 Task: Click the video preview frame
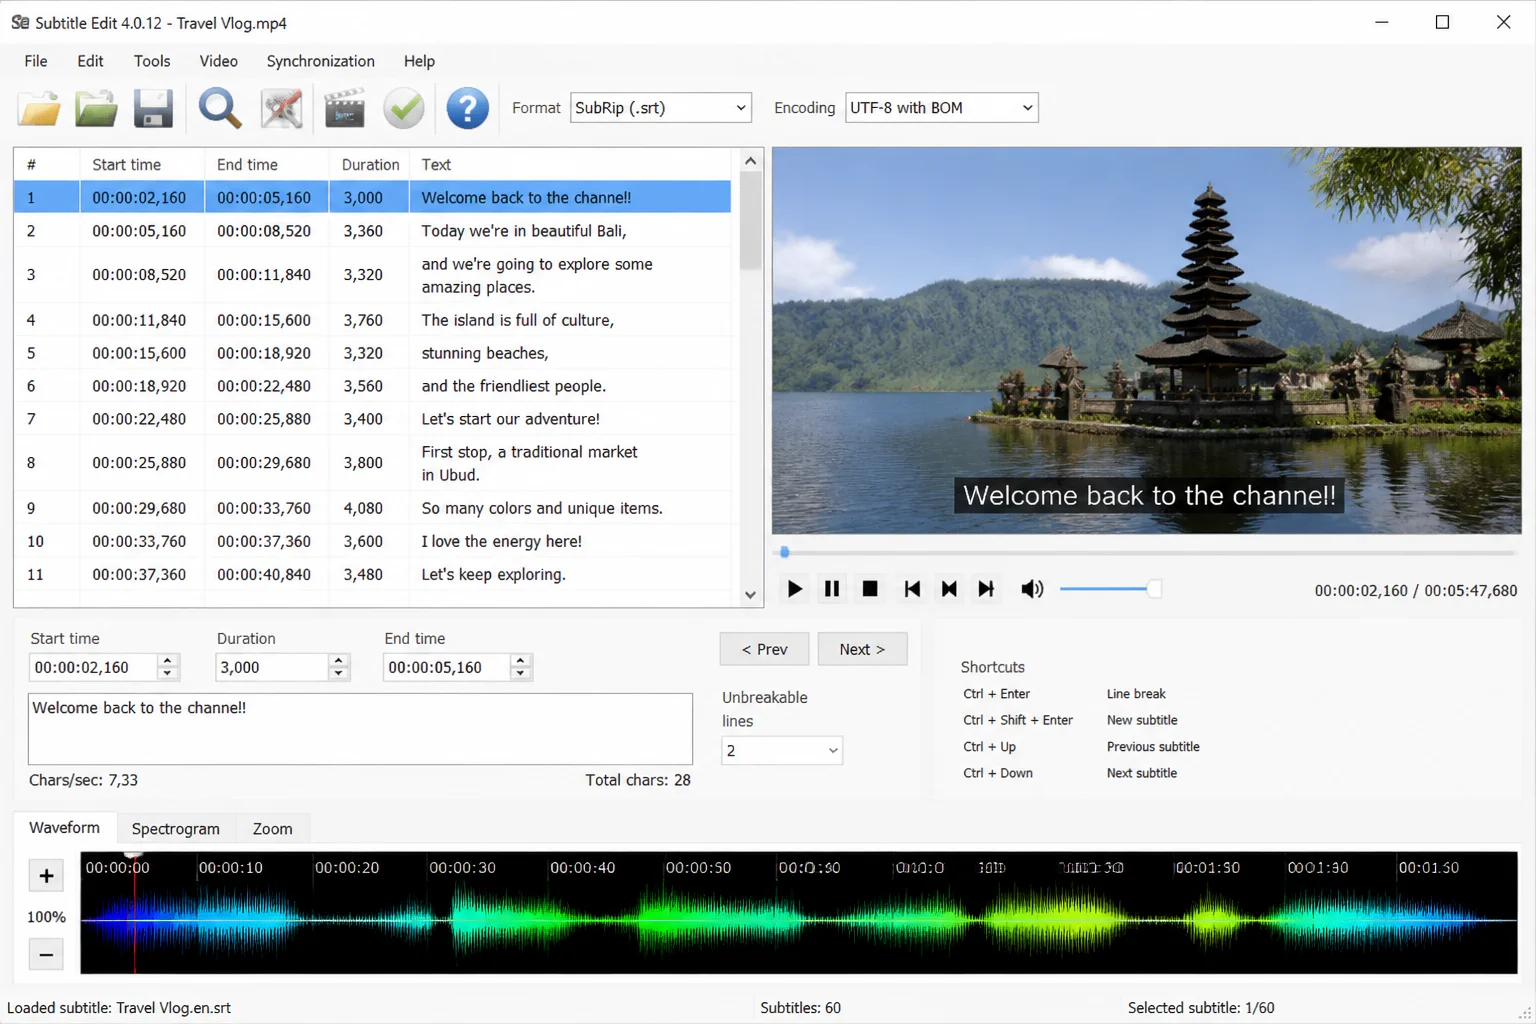point(1147,340)
